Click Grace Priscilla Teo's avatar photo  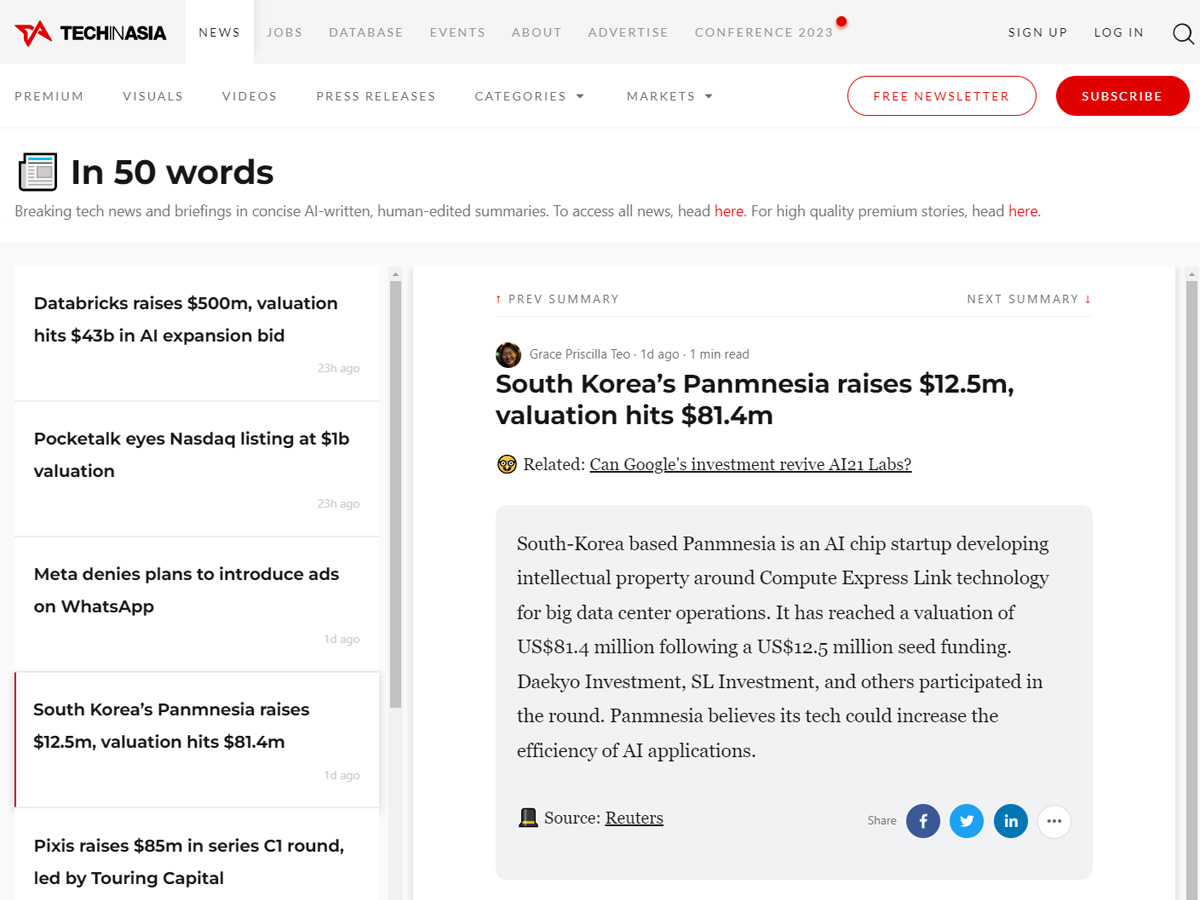[508, 354]
